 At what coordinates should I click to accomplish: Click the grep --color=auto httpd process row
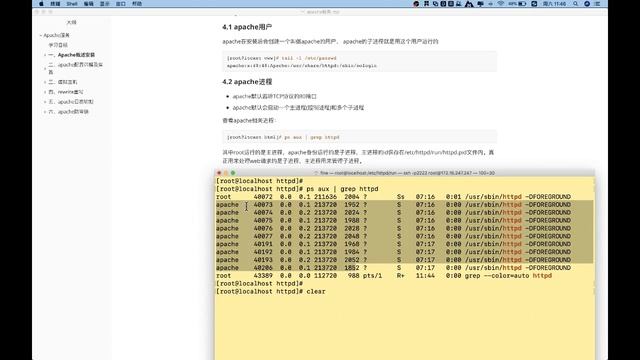tap(384, 276)
